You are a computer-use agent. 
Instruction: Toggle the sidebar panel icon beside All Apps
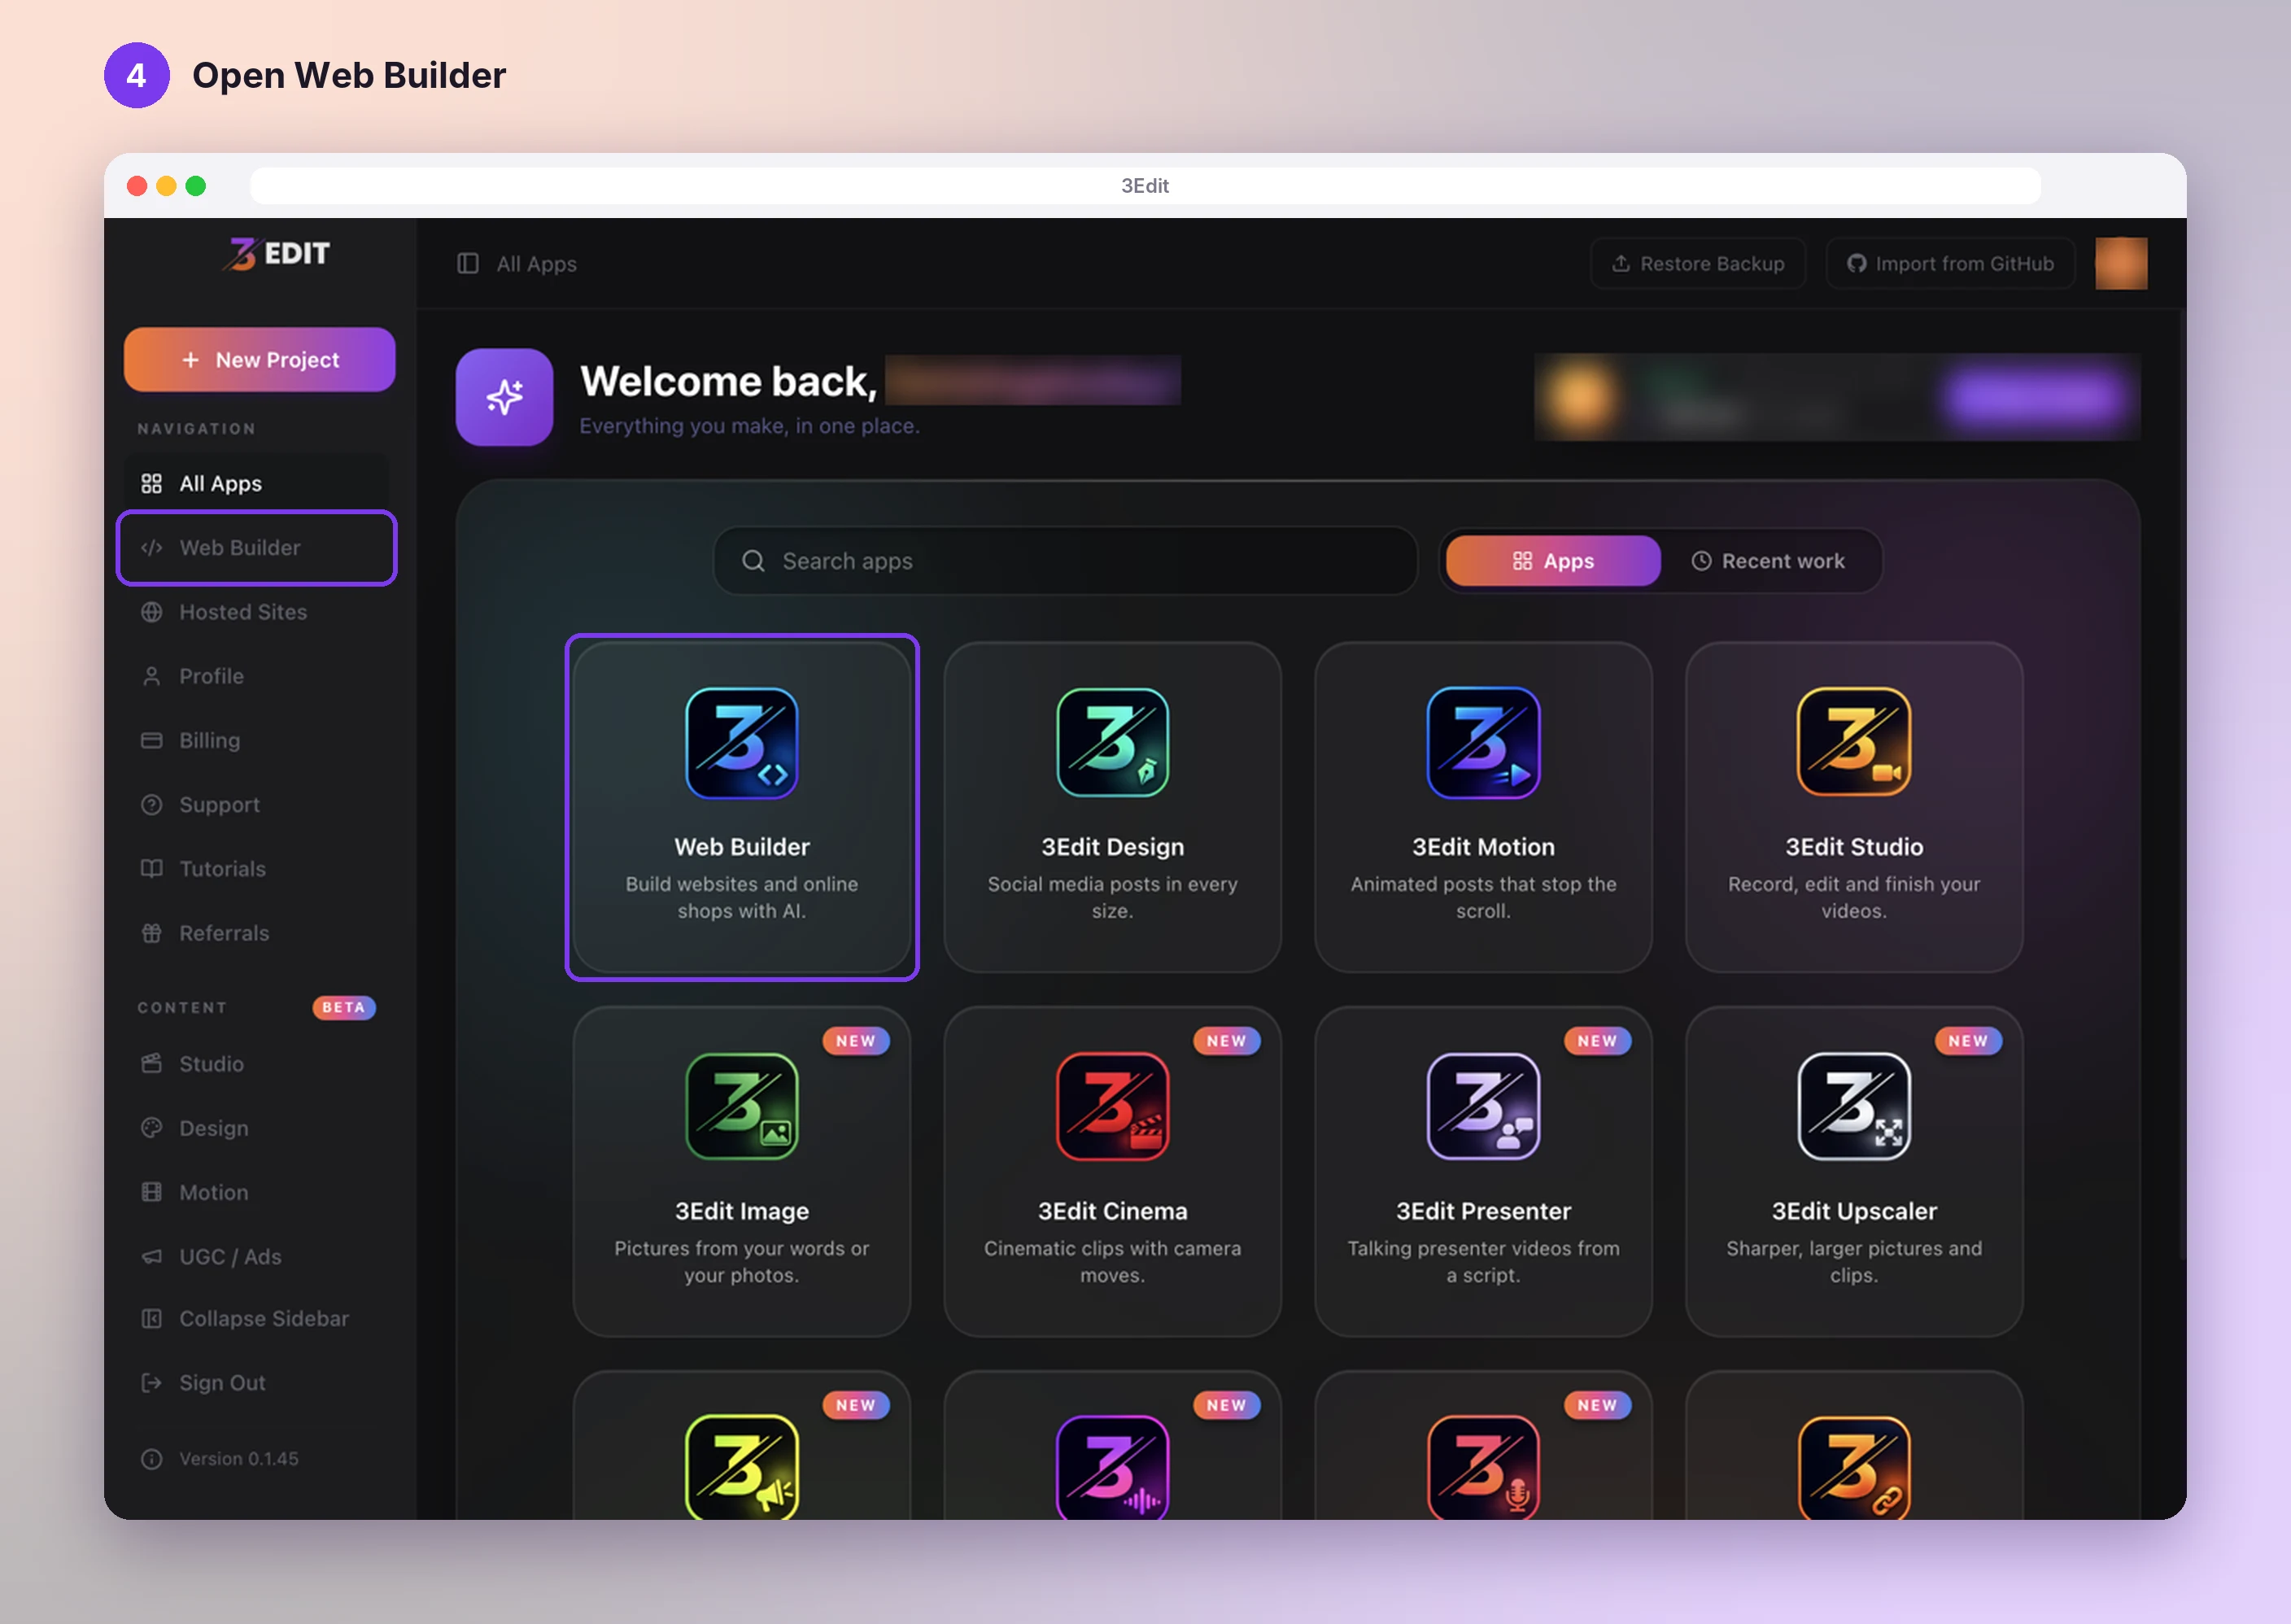[468, 263]
